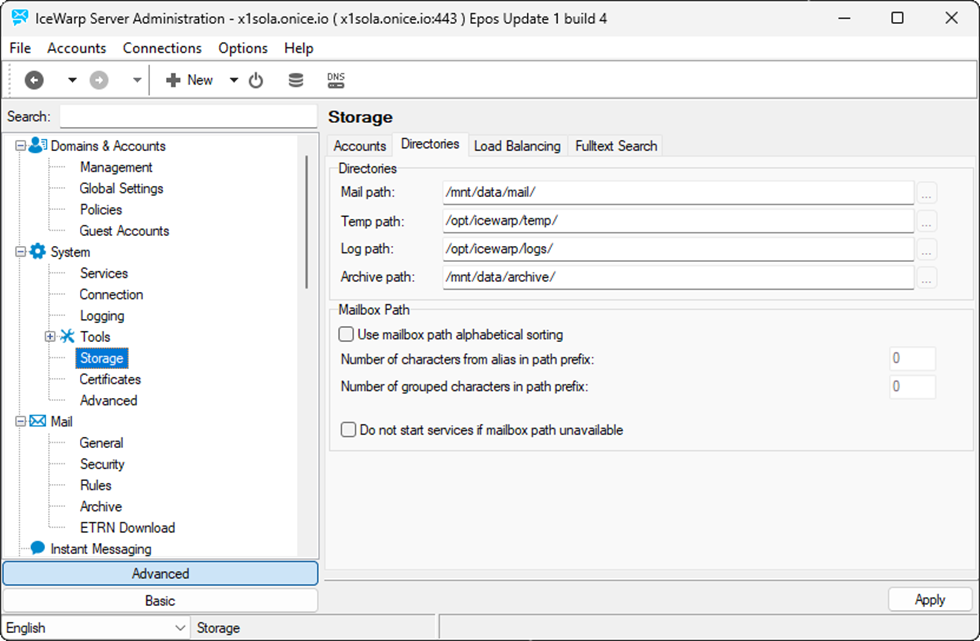The width and height of the screenshot is (980, 641).
Task: Click the Archive path input field
Action: click(x=678, y=277)
